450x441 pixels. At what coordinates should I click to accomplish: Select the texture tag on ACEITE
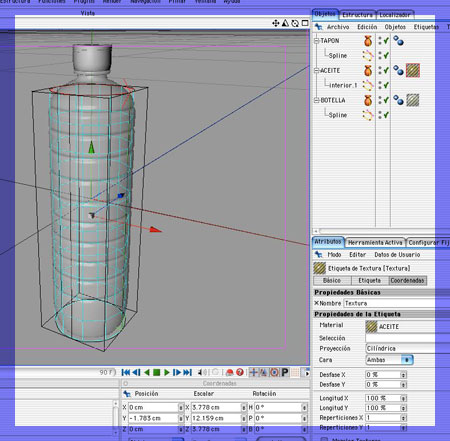click(x=413, y=70)
